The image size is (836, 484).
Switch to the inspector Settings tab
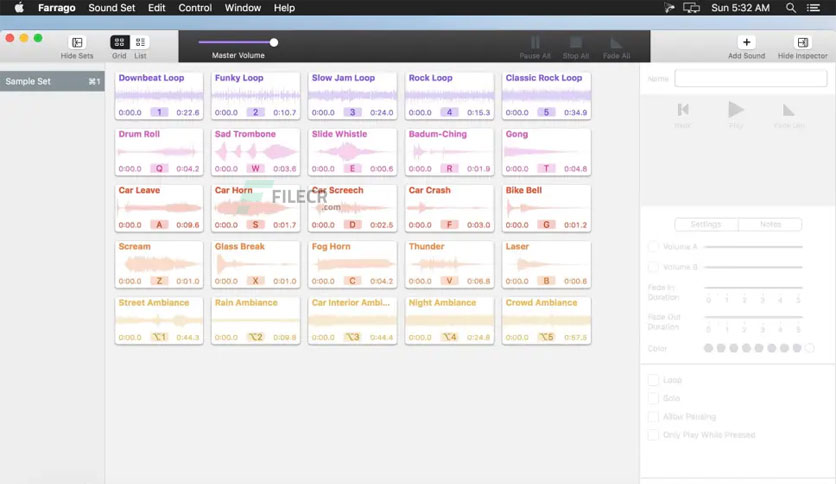706,224
